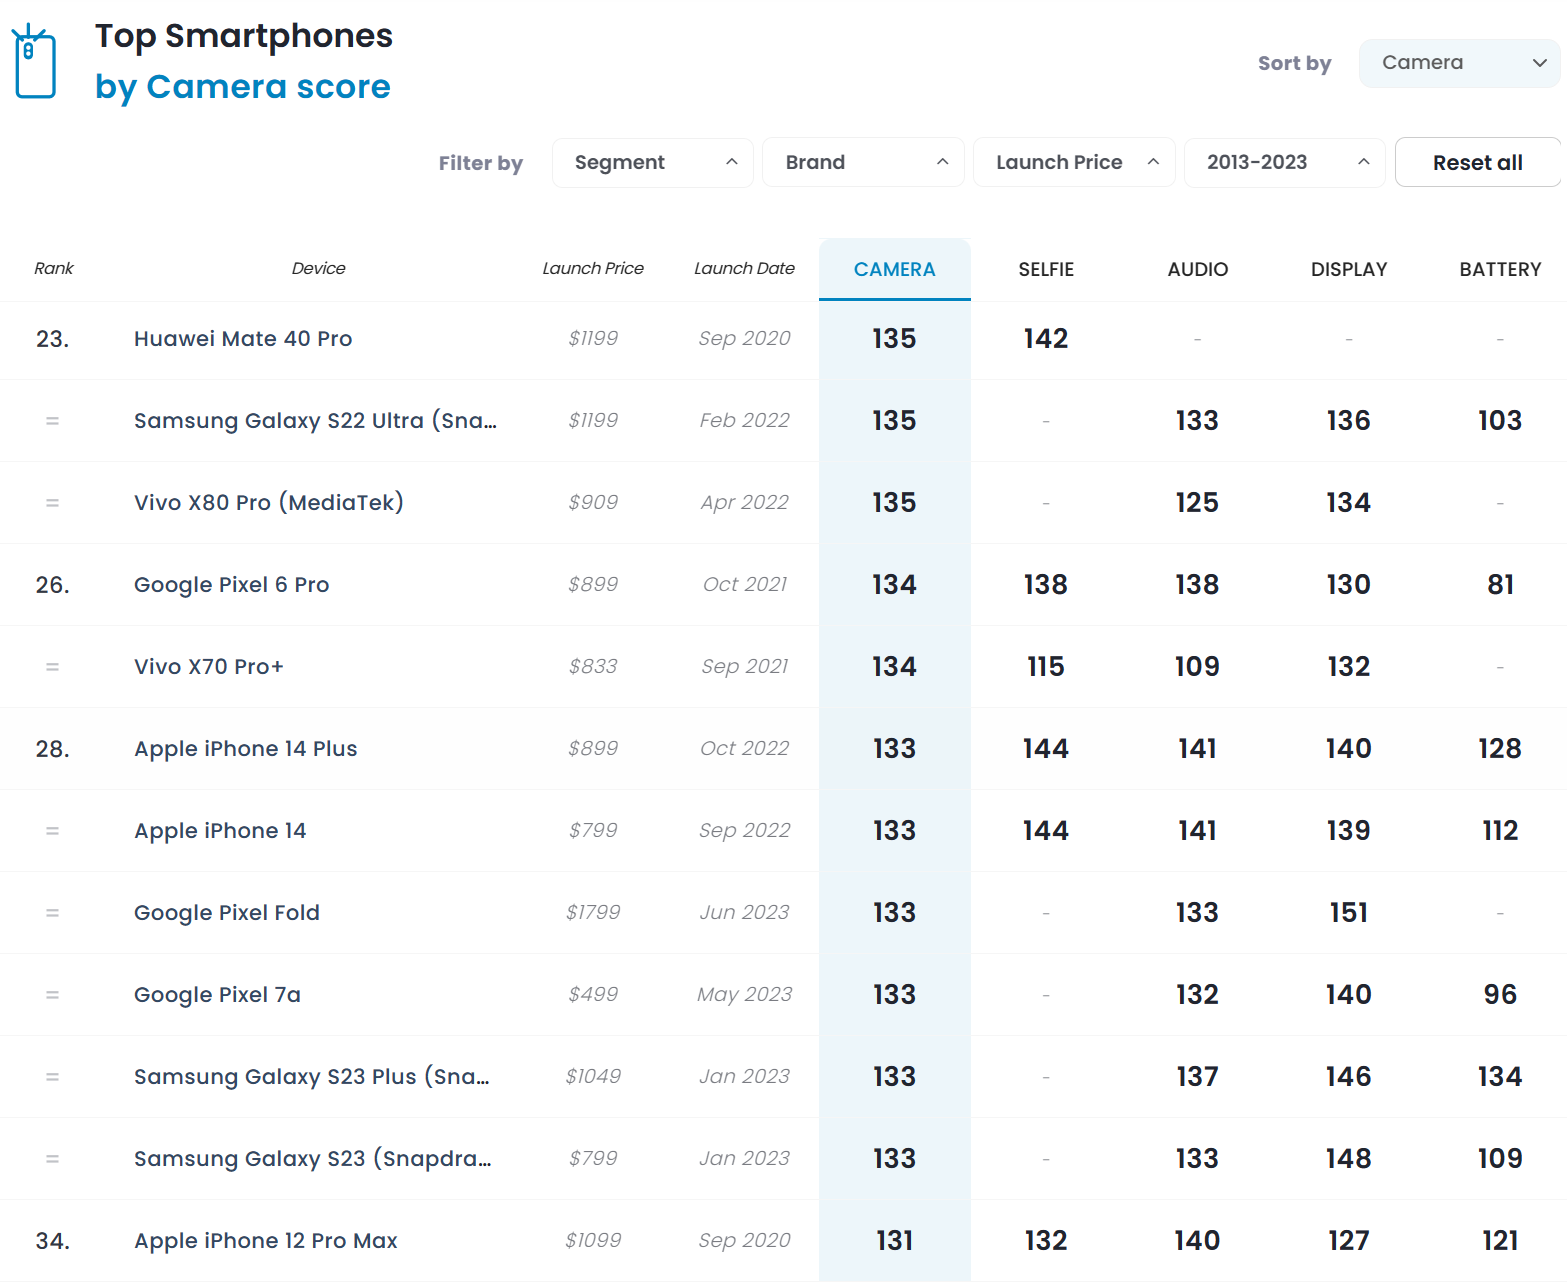The image size is (1567, 1282).
Task: Select Vivo X70 Pro+ device name
Action: coord(209,667)
